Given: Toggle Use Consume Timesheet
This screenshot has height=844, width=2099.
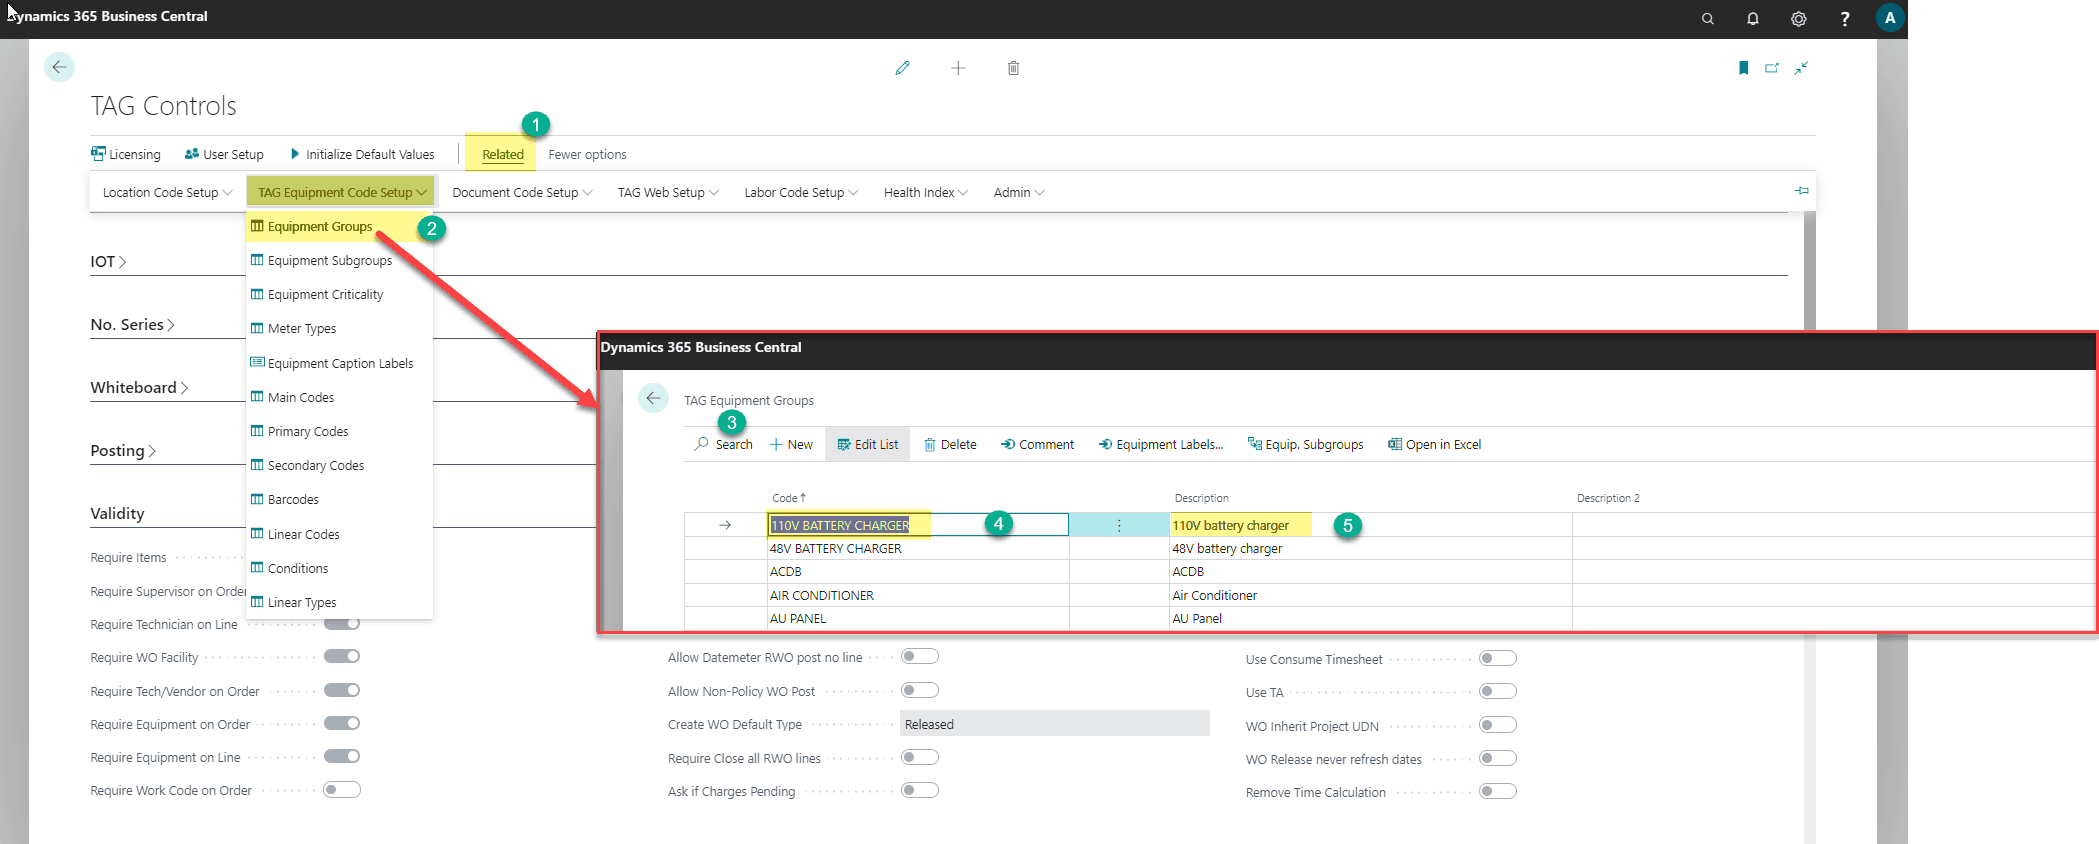Looking at the screenshot, I should click(x=1498, y=658).
